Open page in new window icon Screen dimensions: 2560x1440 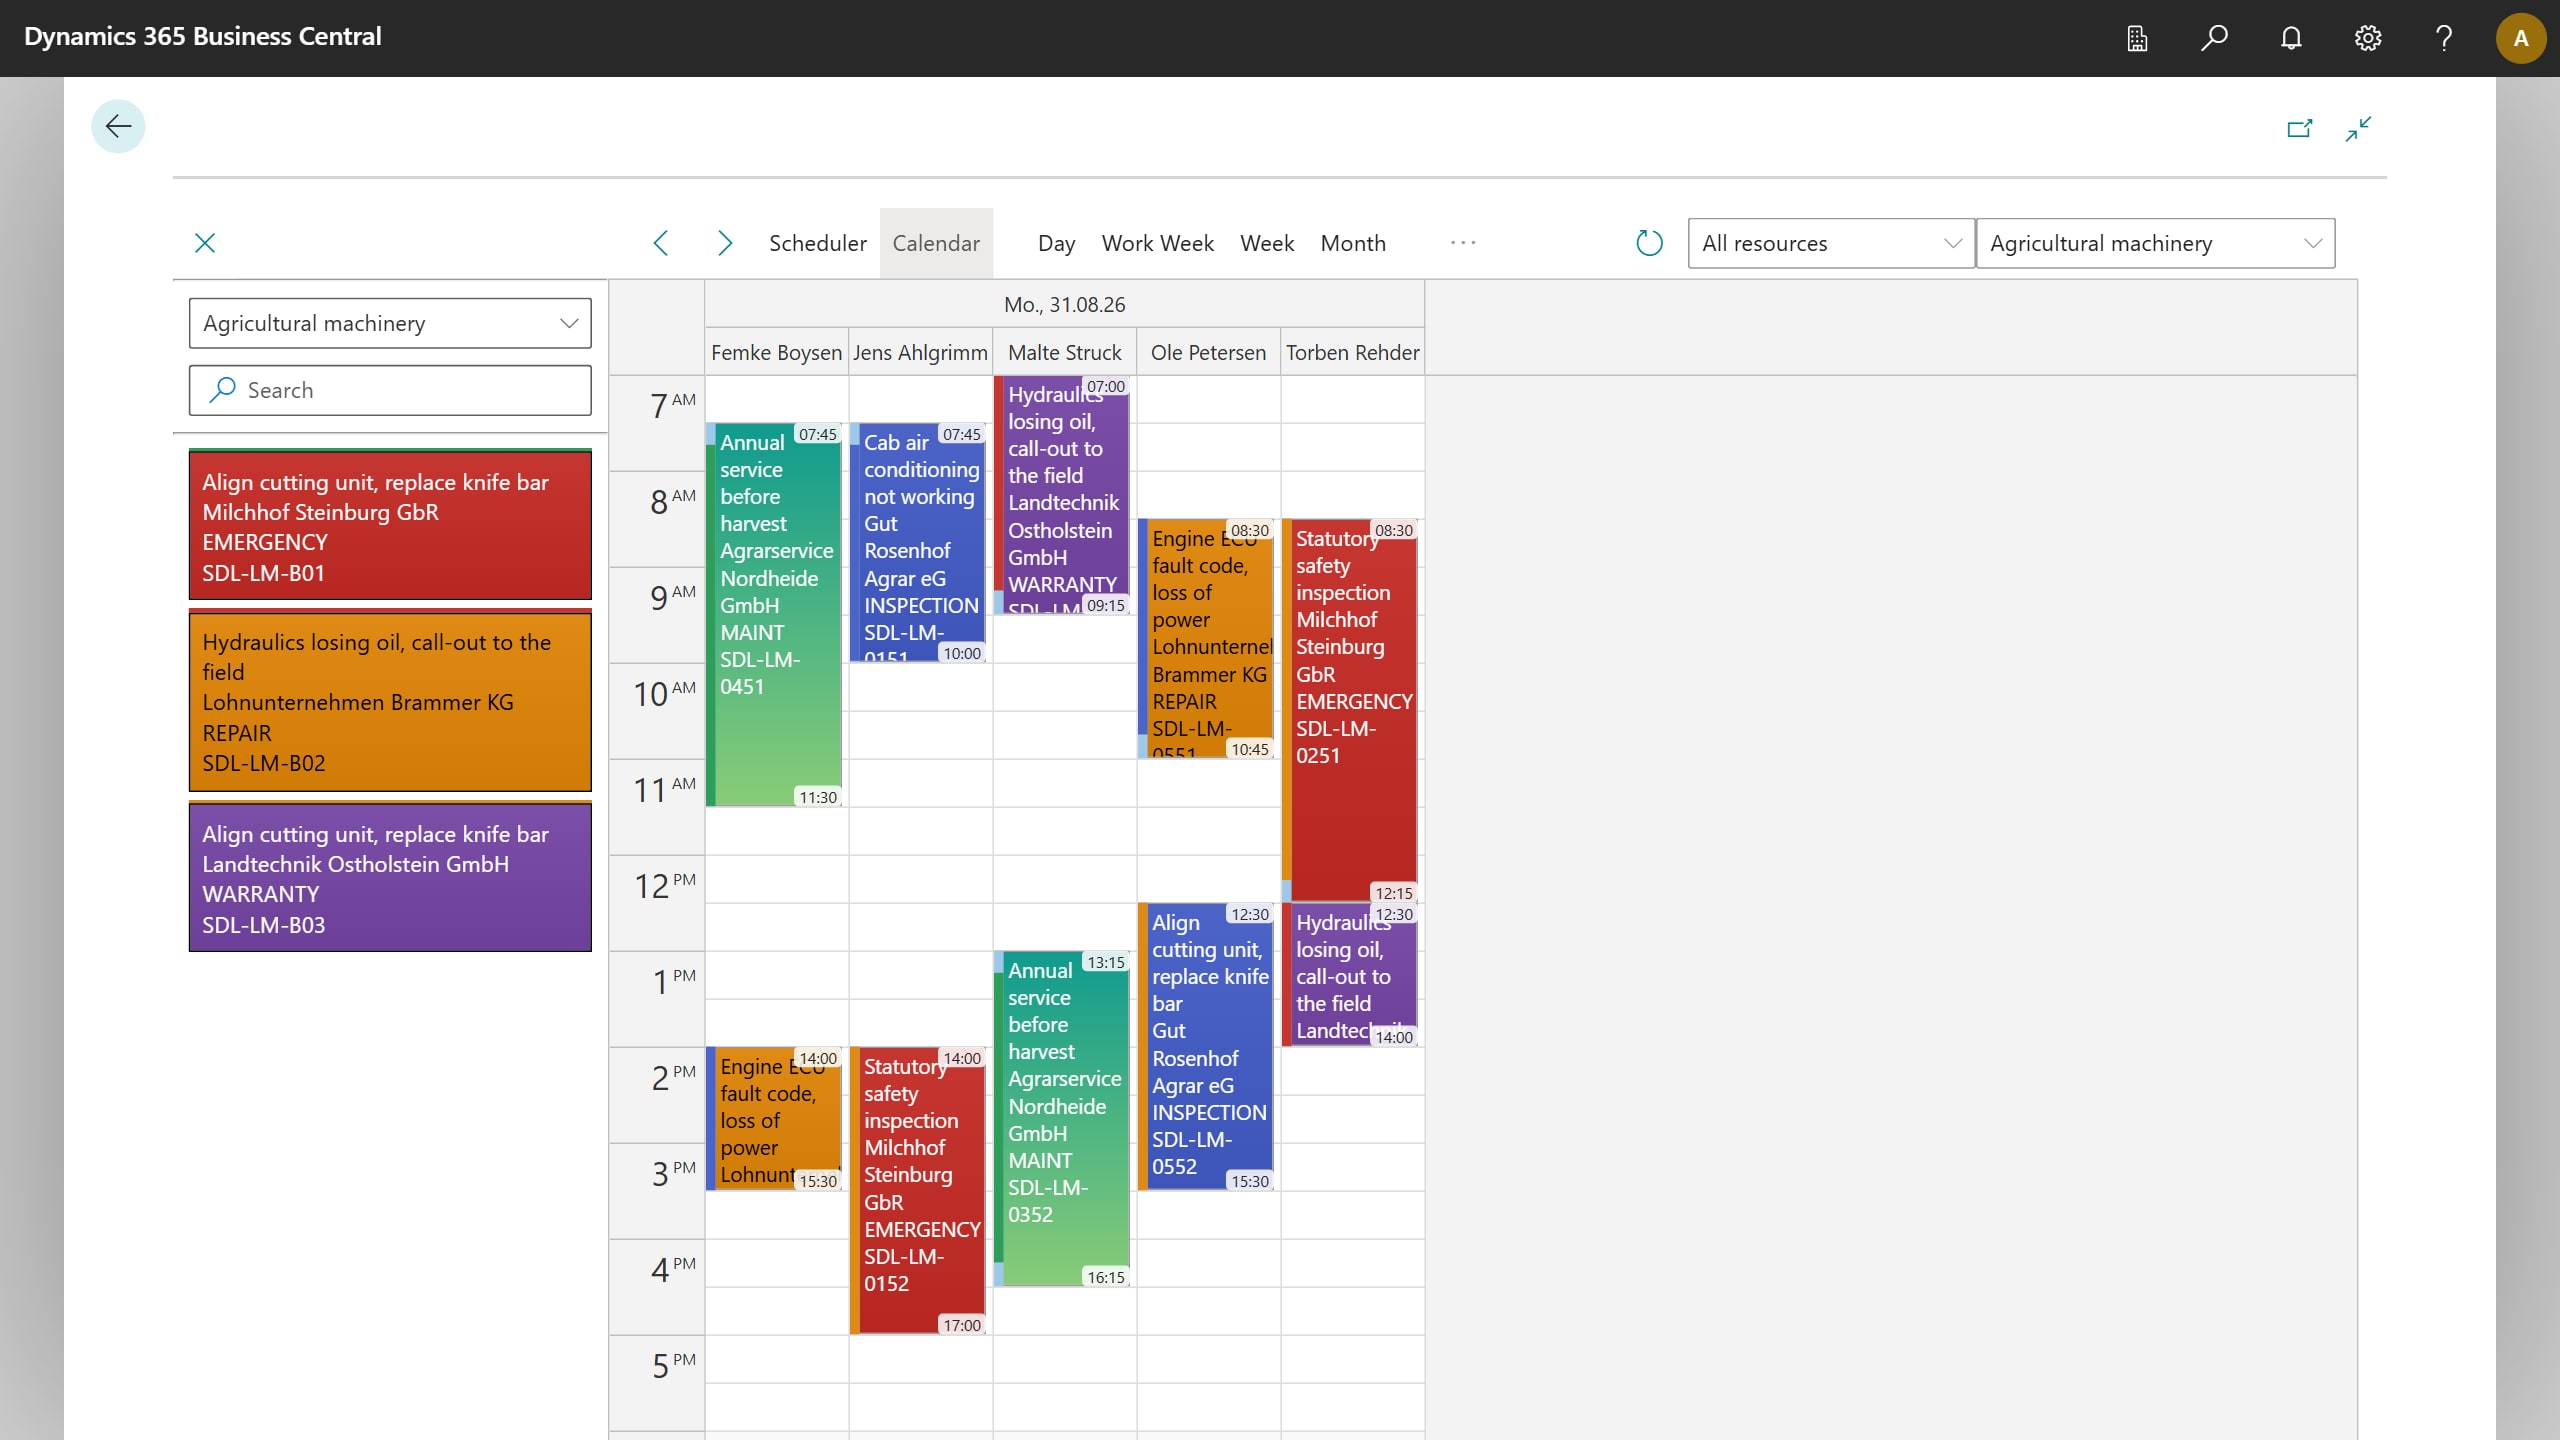pyautogui.click(x=2300, y=128)
